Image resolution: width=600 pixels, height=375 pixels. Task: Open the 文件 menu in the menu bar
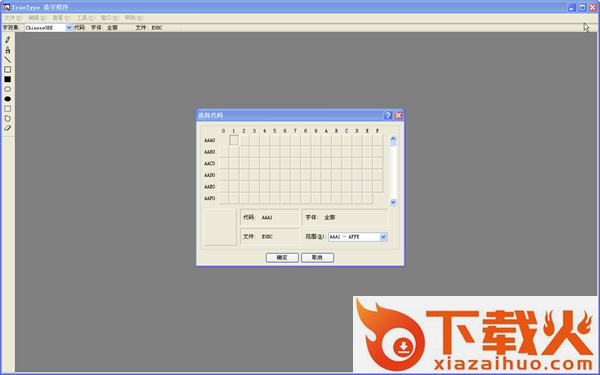point(13,18)
